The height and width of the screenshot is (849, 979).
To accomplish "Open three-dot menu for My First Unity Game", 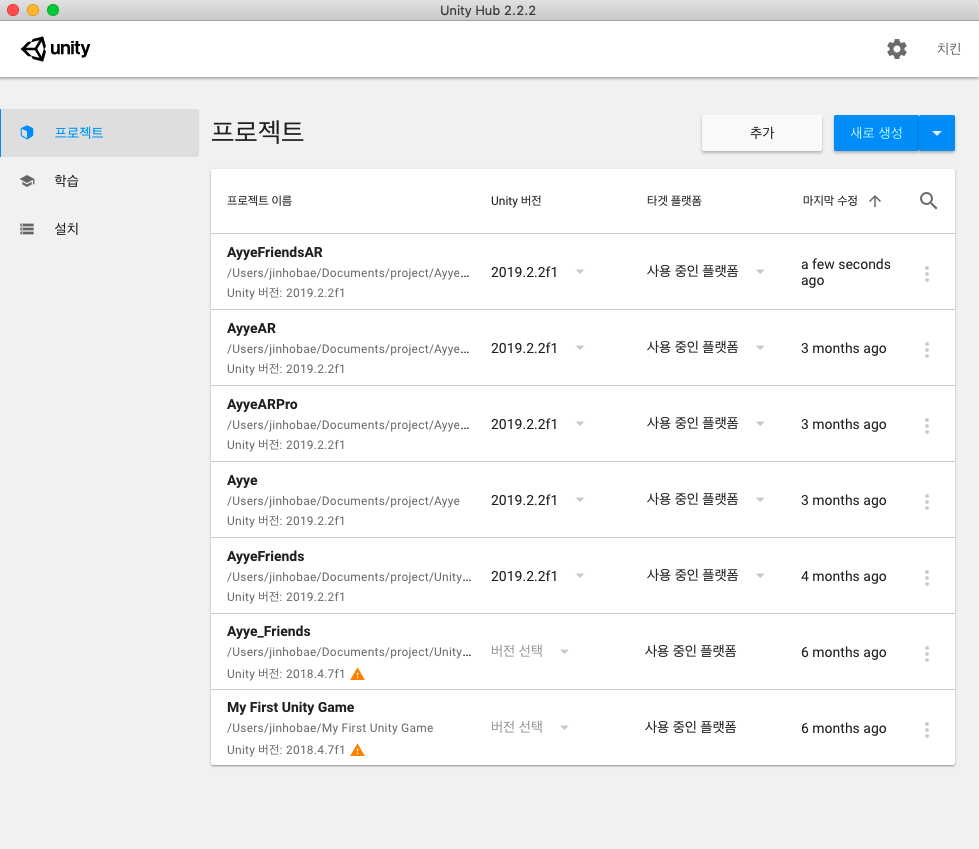I will (927, 729).
